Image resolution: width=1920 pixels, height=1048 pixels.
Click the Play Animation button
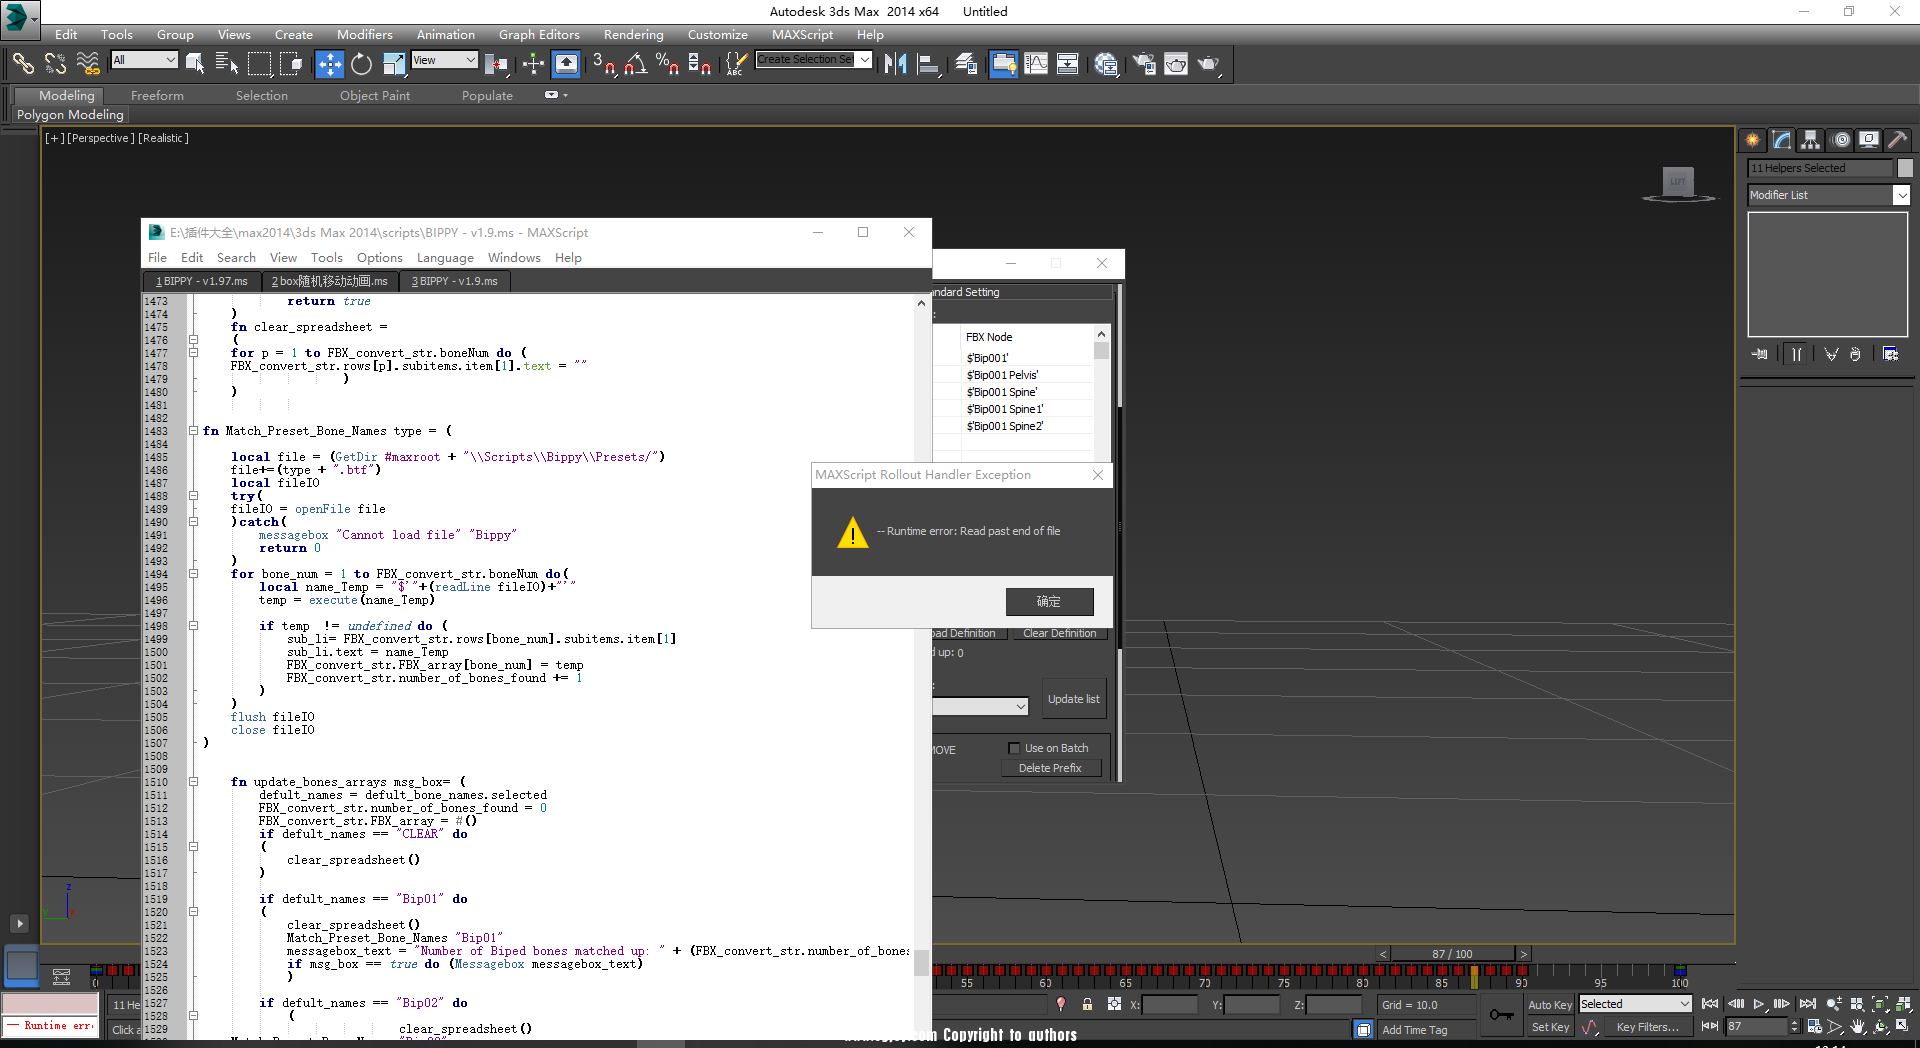tap(1759, 1004)
